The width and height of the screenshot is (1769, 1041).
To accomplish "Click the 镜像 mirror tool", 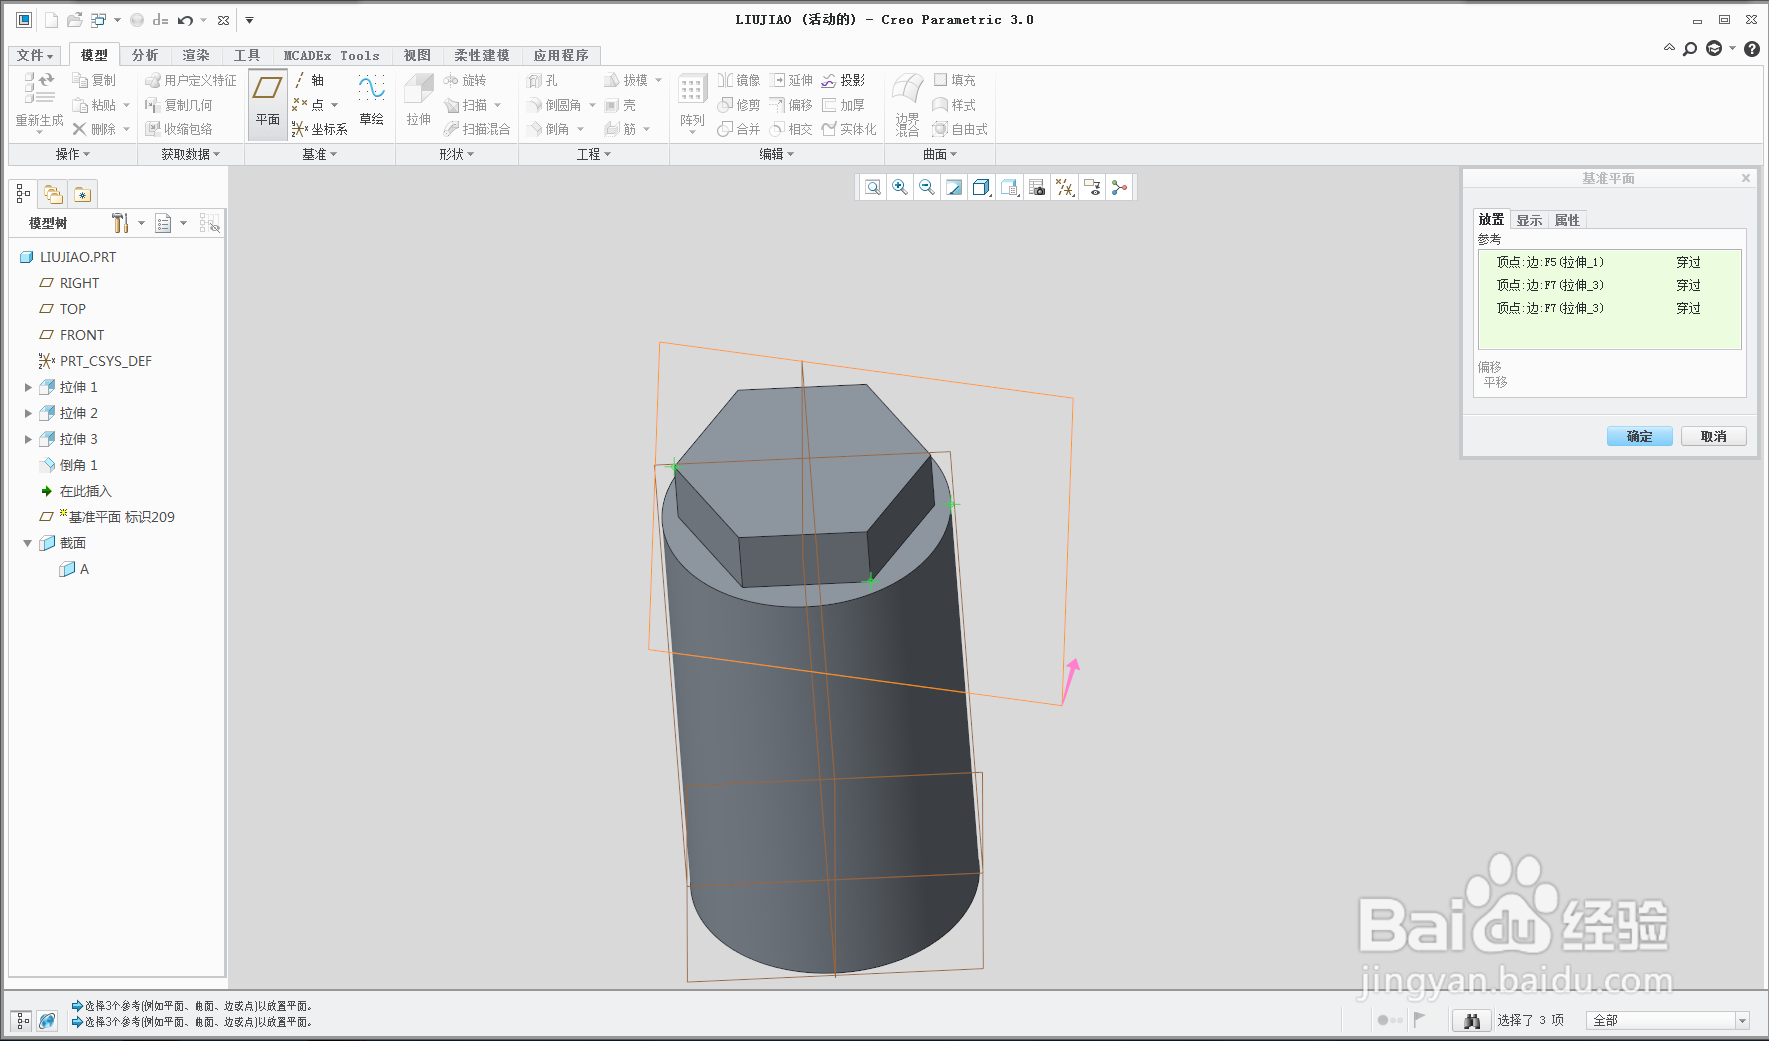I will 739,80.
